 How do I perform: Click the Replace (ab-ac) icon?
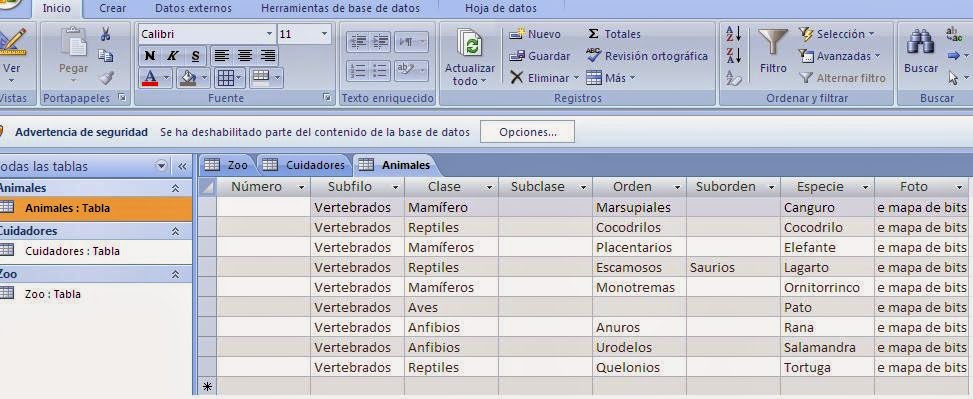(x=954, y=34)
